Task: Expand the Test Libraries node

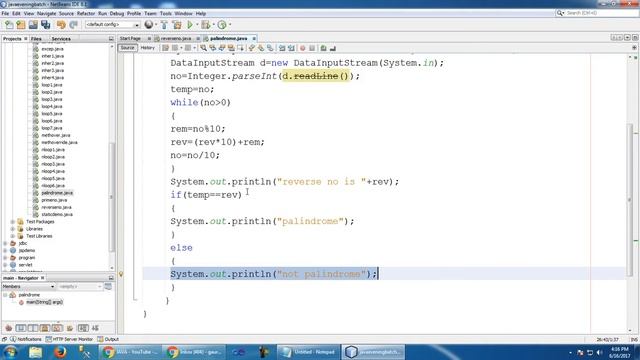Action: tap(13, 236)
